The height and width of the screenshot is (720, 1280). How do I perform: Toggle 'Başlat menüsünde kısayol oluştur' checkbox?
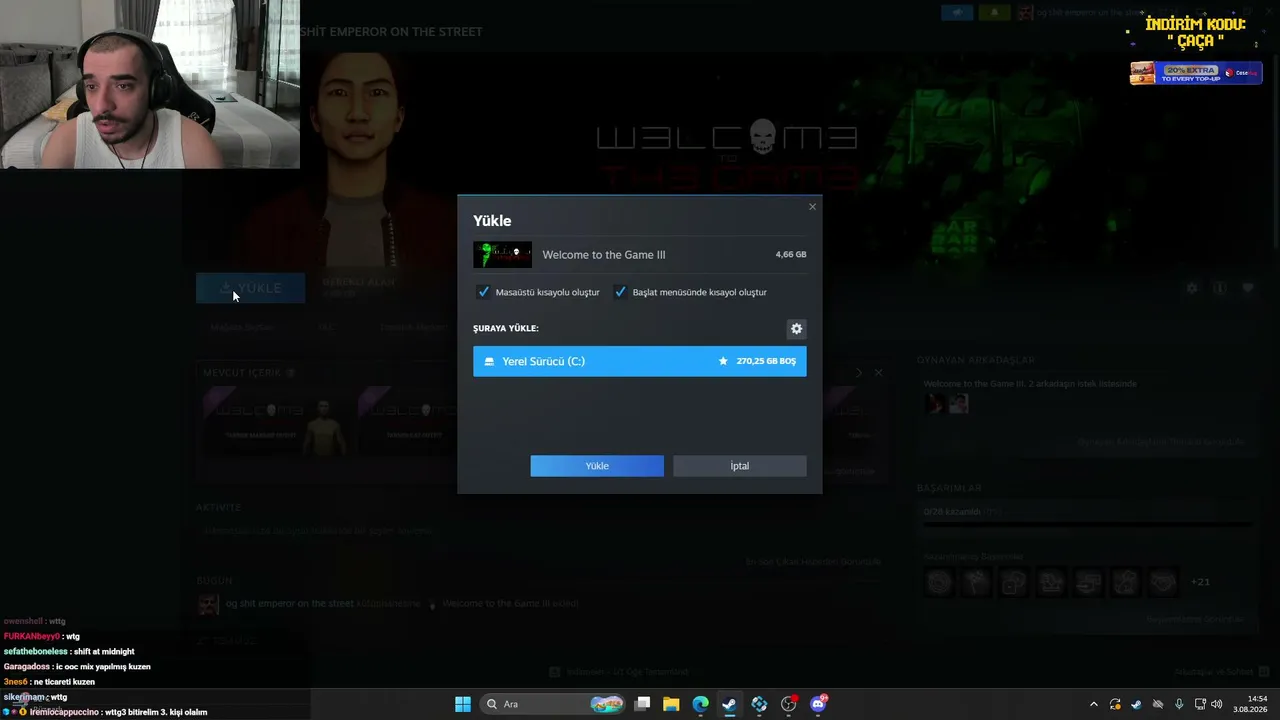pyautogui.click(x=620, y=292)
